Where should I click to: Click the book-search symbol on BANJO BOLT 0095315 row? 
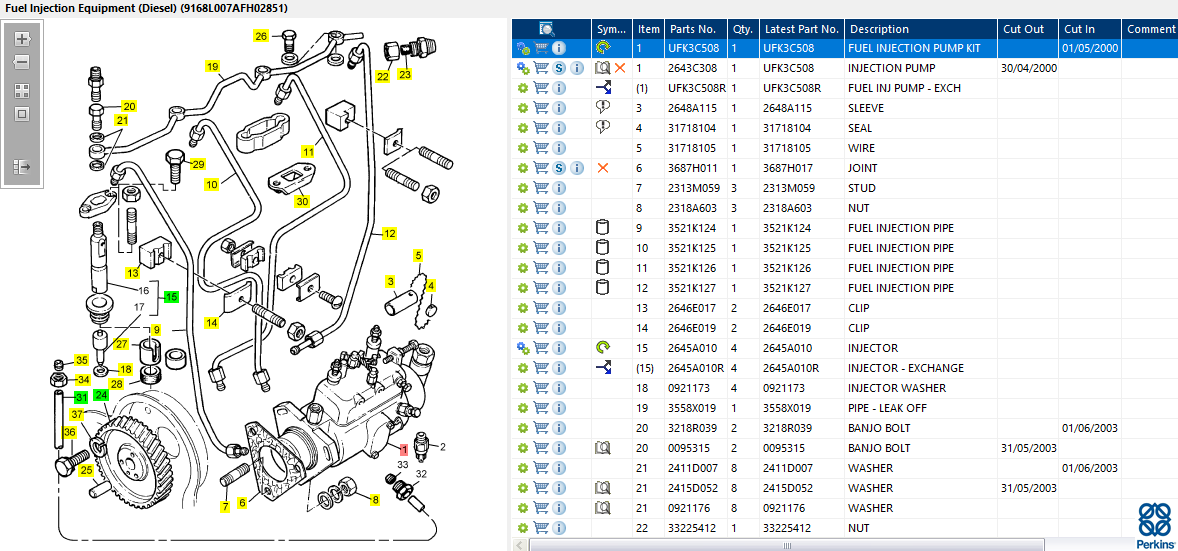point(603,448)
